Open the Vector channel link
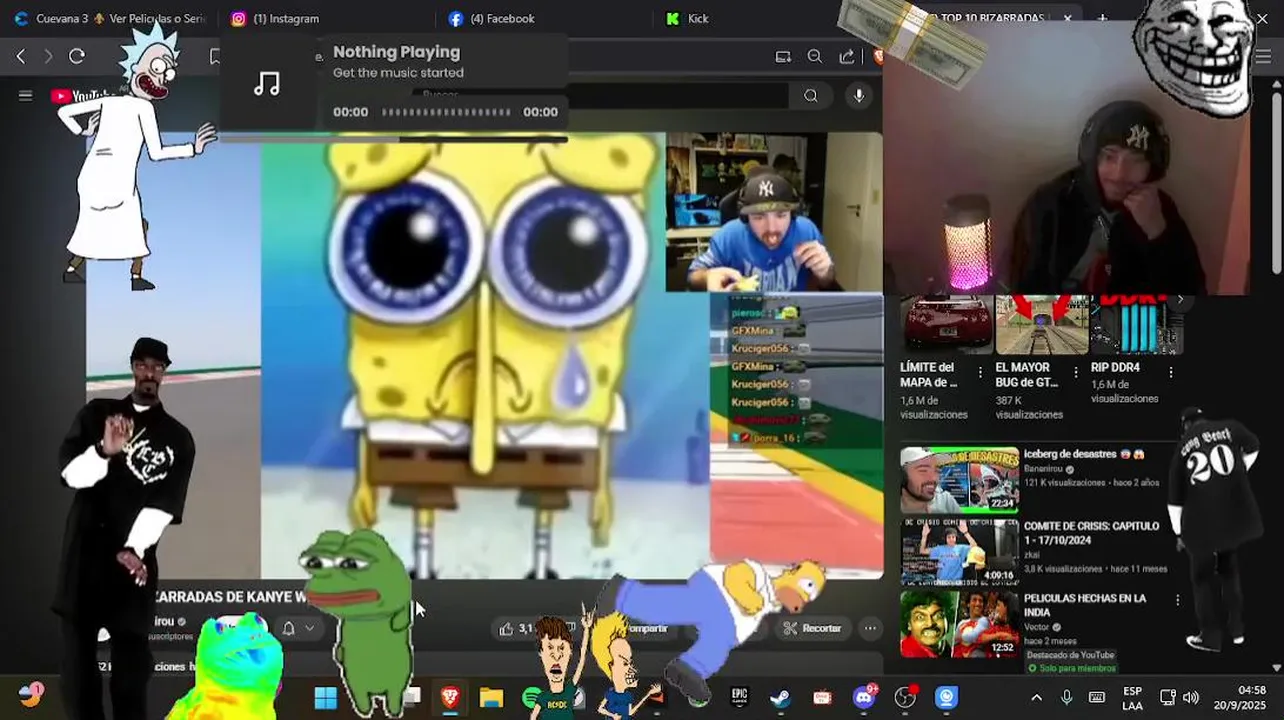The width and height of the screenshot is (1284, 720). pos(1037,627)
